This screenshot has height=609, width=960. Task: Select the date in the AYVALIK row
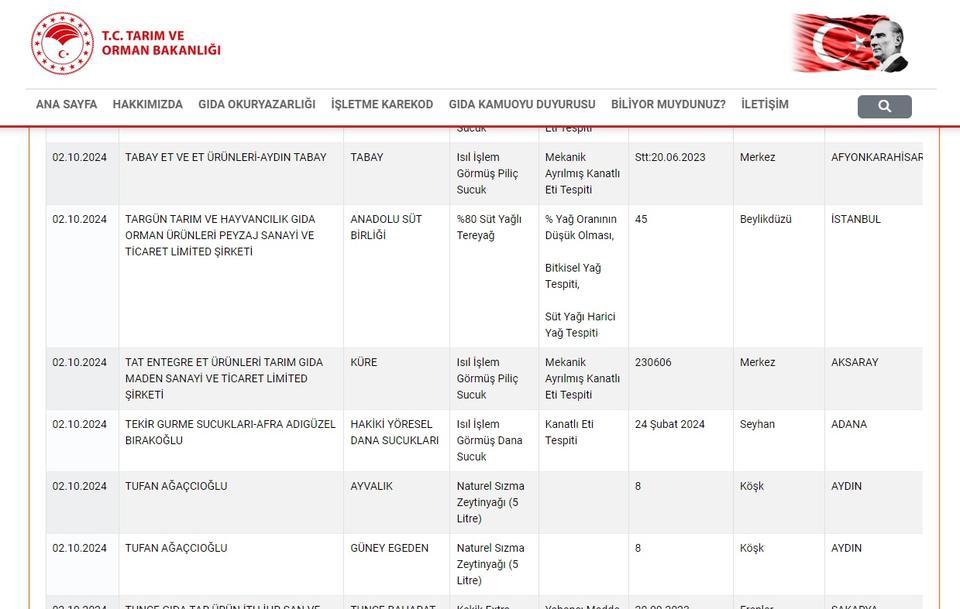click(80, 486)
